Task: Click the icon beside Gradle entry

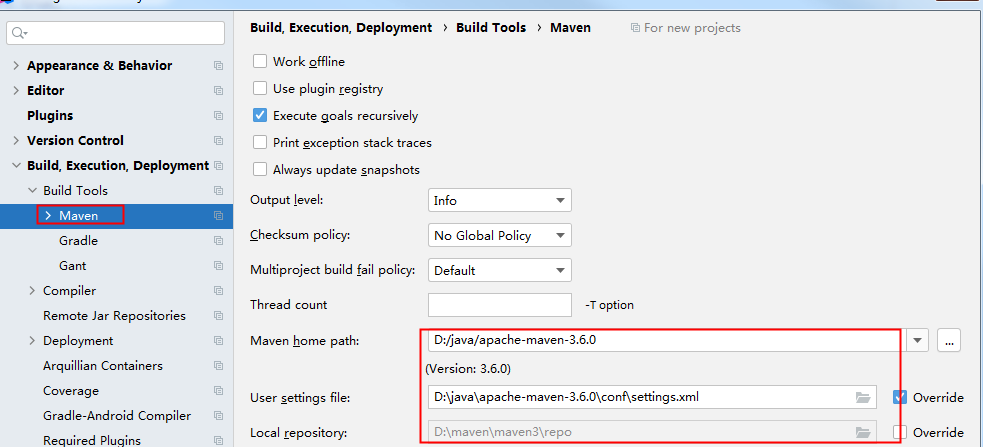Action: click(x=218, y=241)
